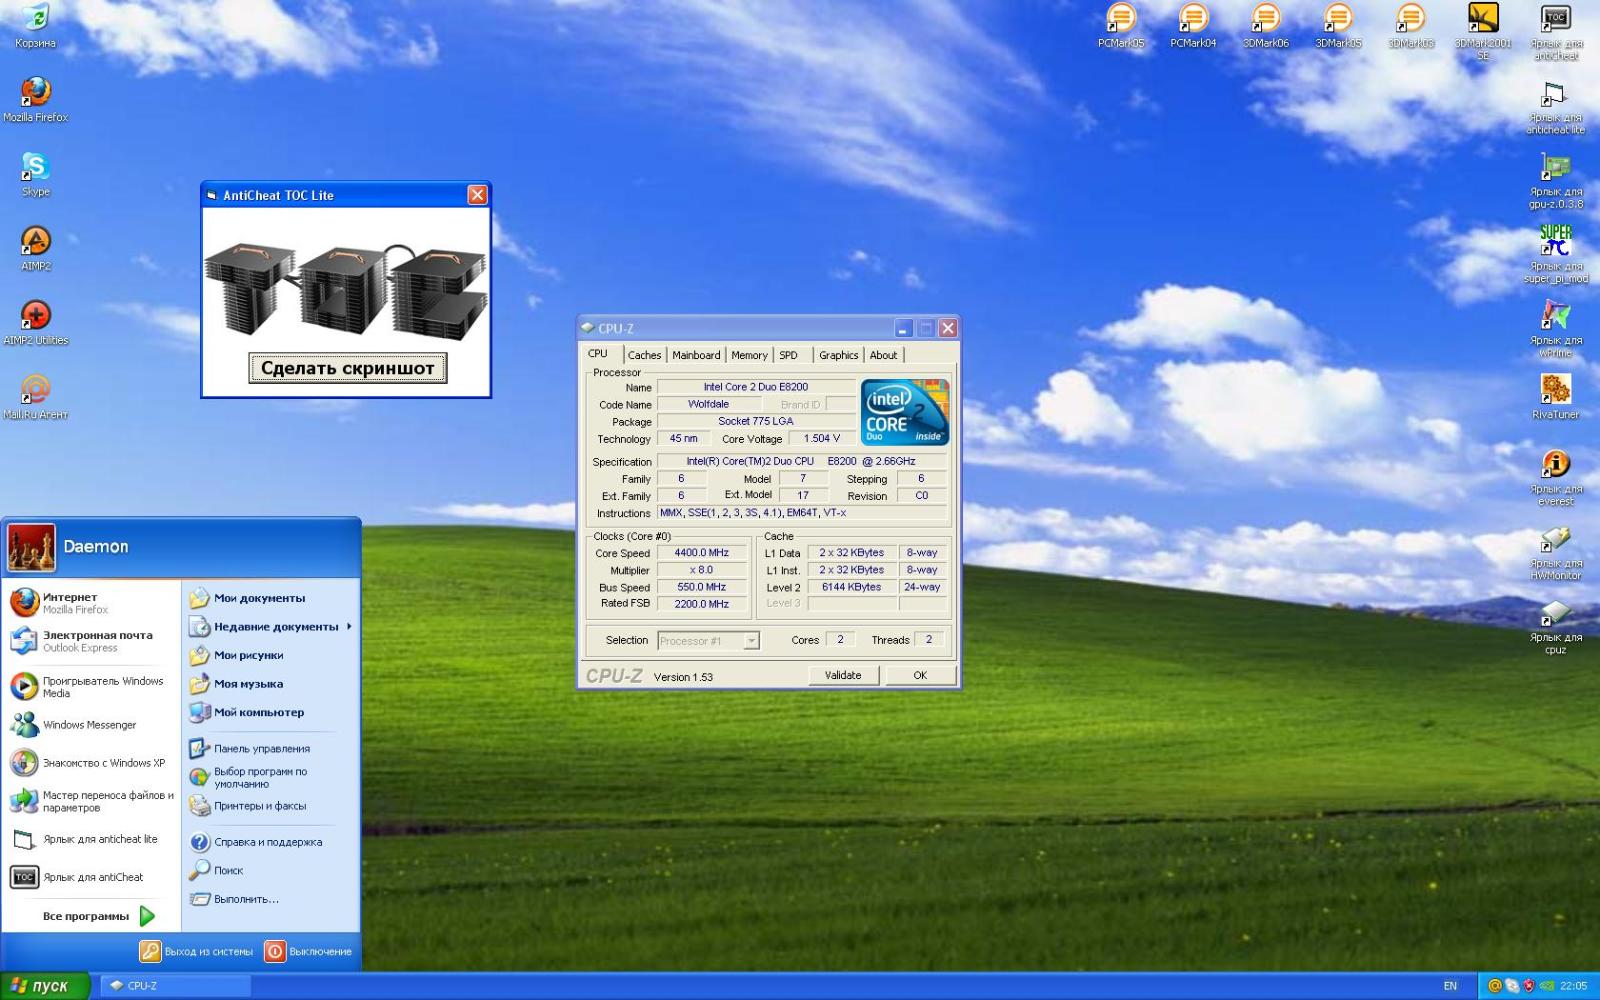Open 3DMark05 desktop shortcut
This screenshot has height=1000, width=1600.
pyautogui.click(x=1338, y=25)
